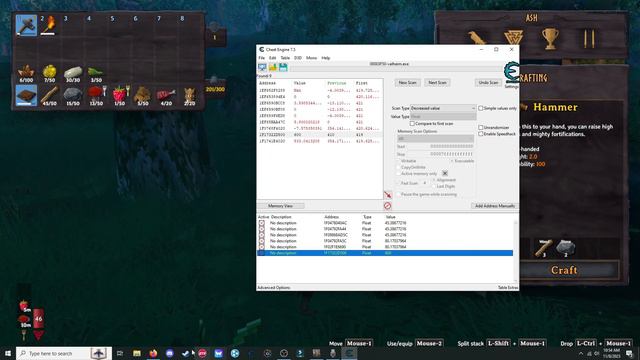This screenshot has height=360, width=640.
Task: Select the raspberry item in inventory
Action: 120,96
